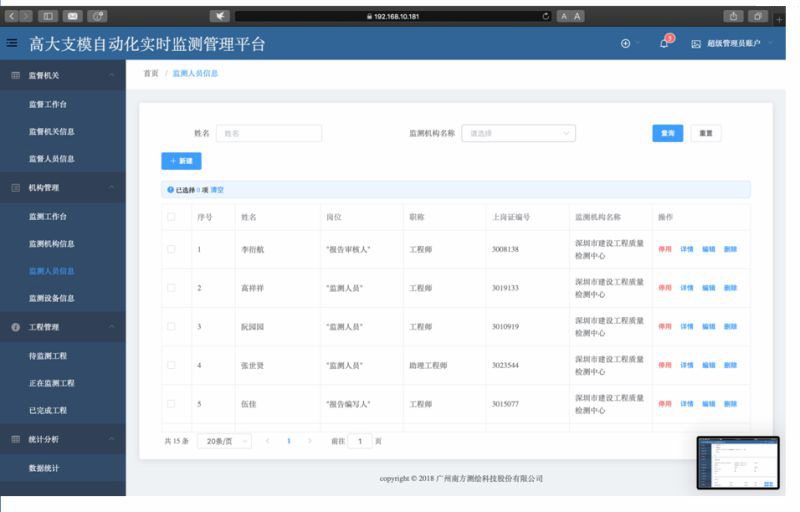The image size is (800, 512).
Task: Click the 工程管理 info icon
Action: (x=16, y=327)
